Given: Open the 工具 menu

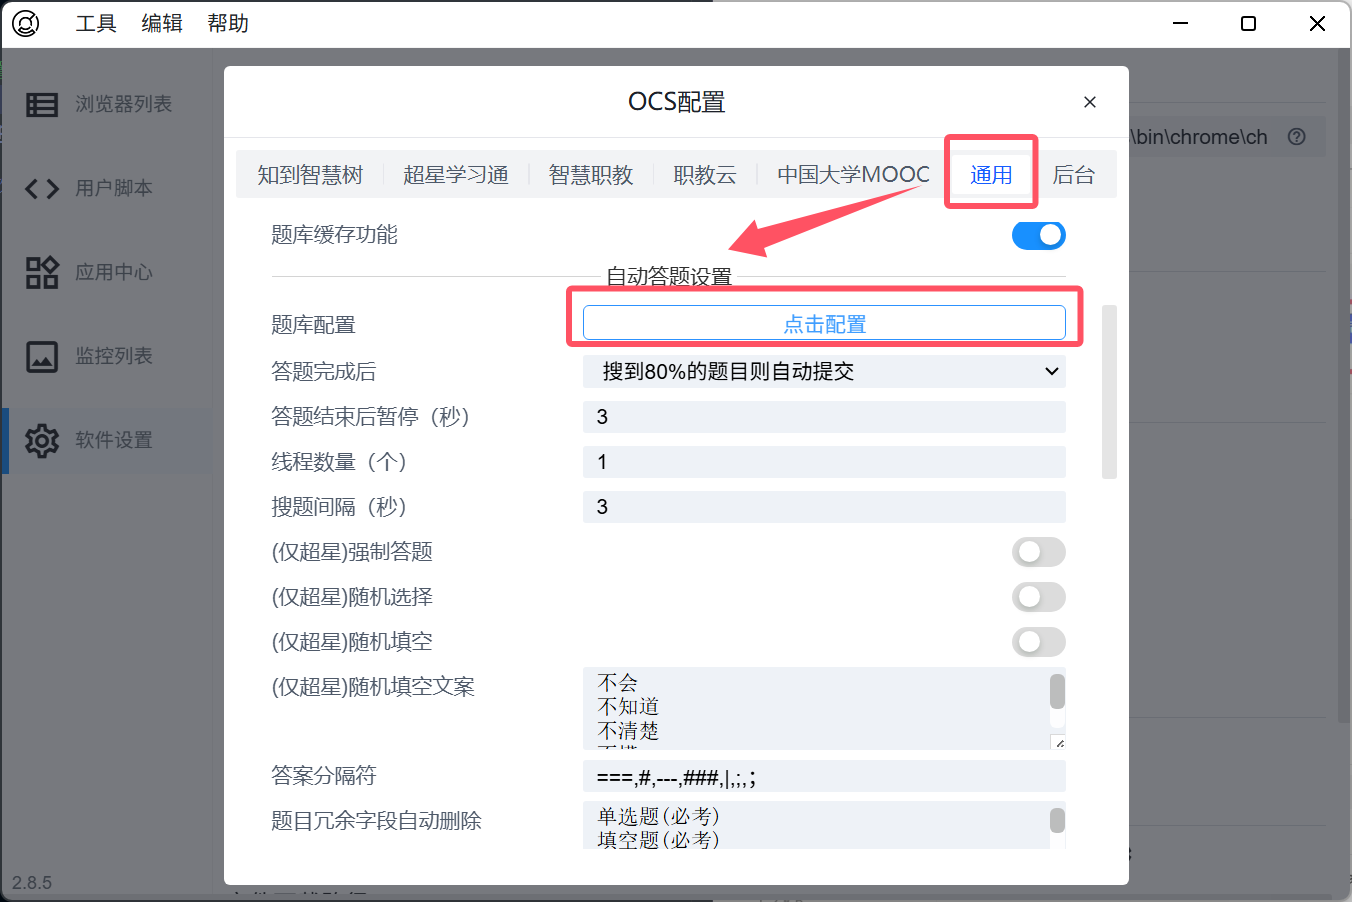Looking at the screenshot, I should click(96, 23).
